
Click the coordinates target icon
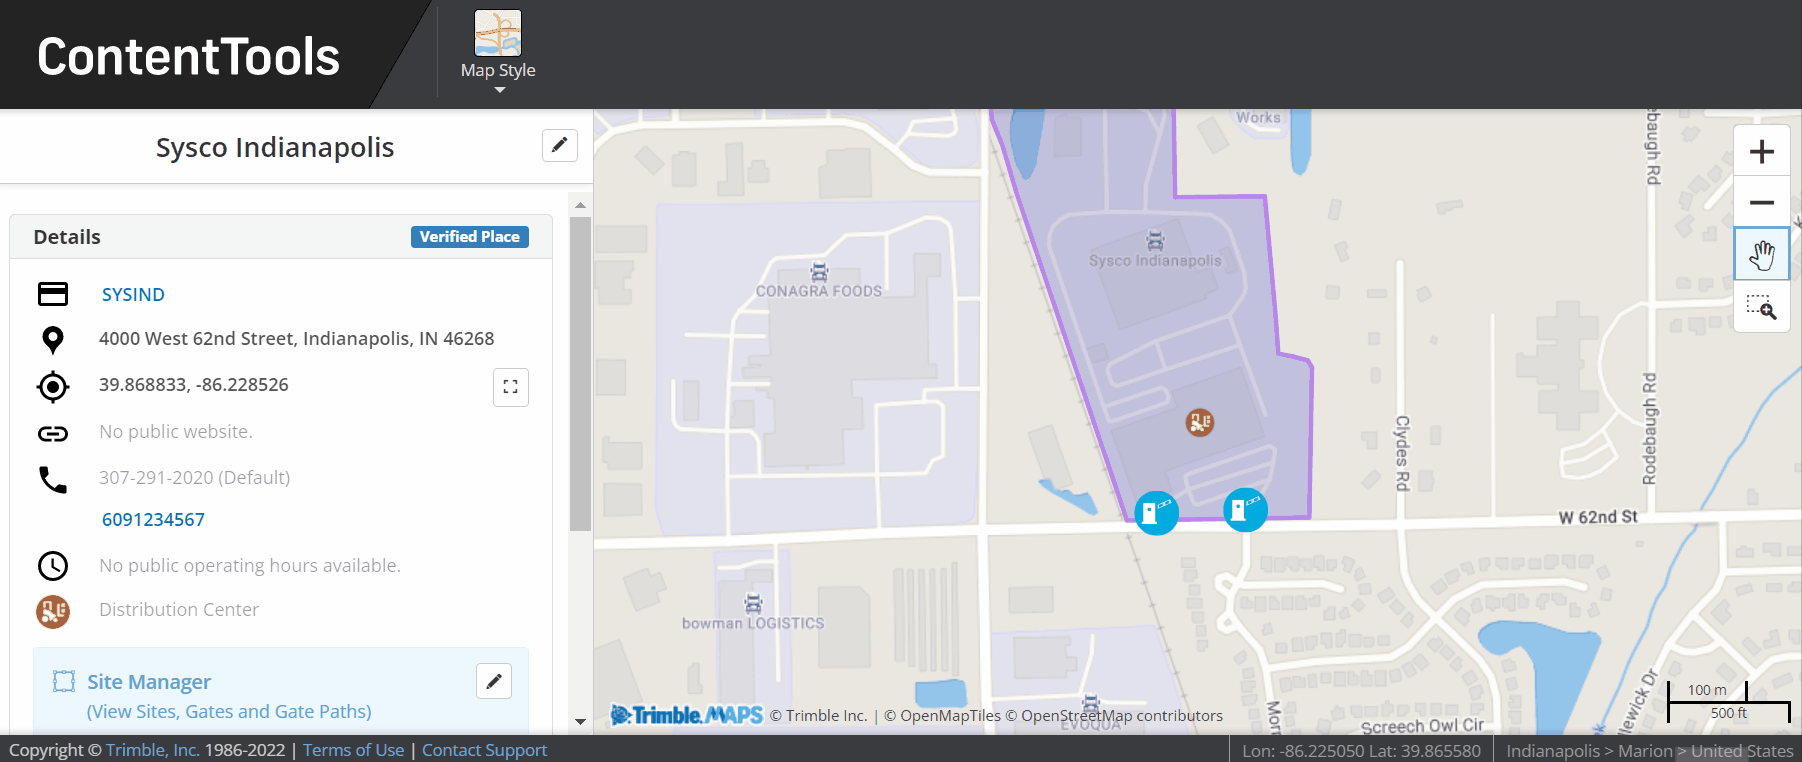click(53, 386)
